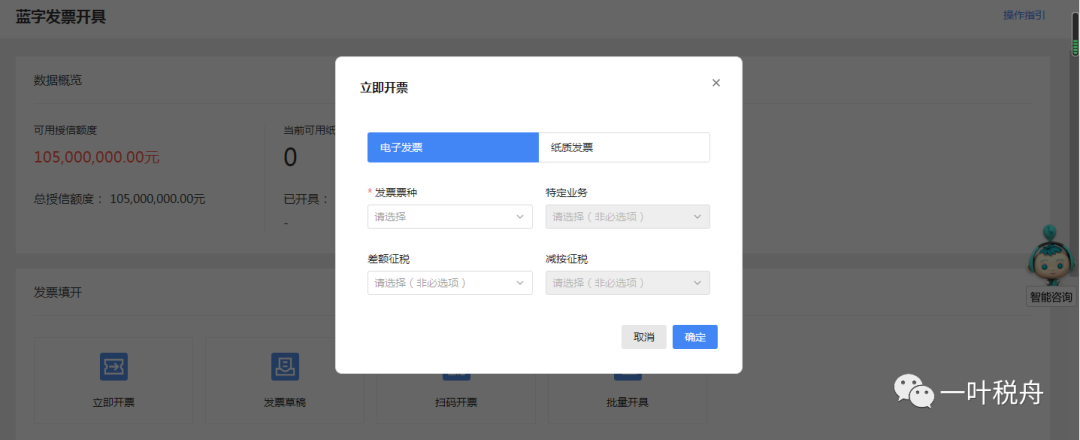Click the 批量开具 label
Image resolution: width=1080 pixels, height=440 pixels.
(x=627, y=403)
